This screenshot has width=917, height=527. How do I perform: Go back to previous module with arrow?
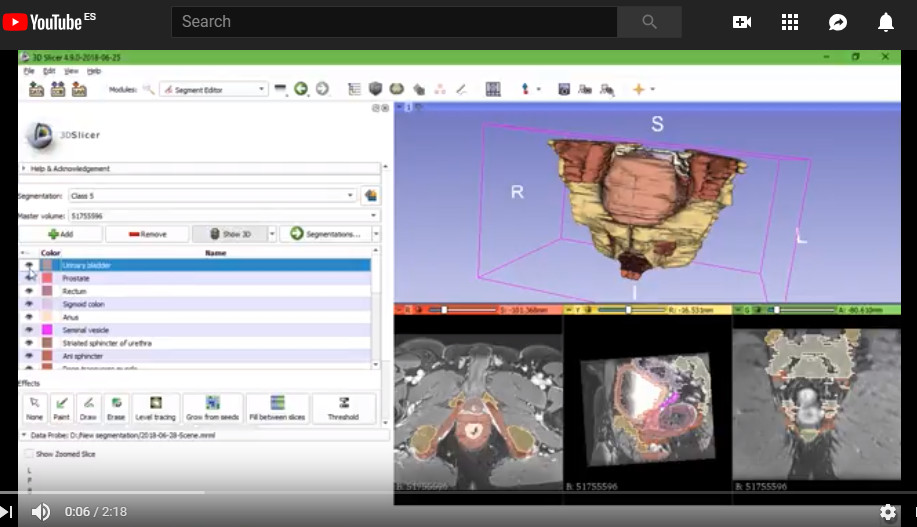click(300, 89)
